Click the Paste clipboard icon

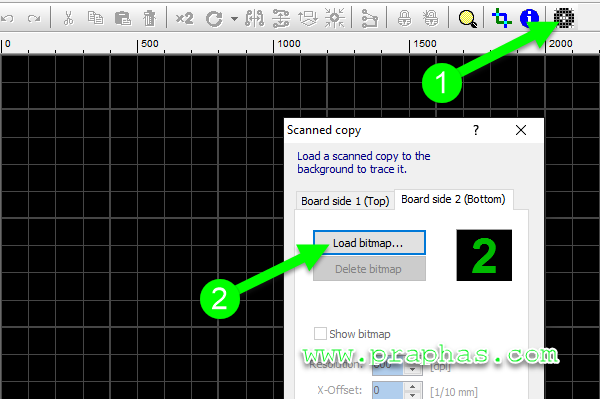point(123,18)
